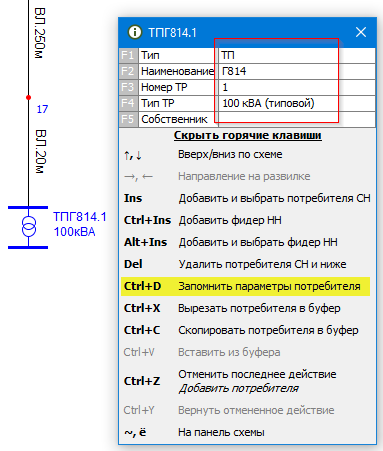Click the ТПГ814.1 label on the scheme

80,217
